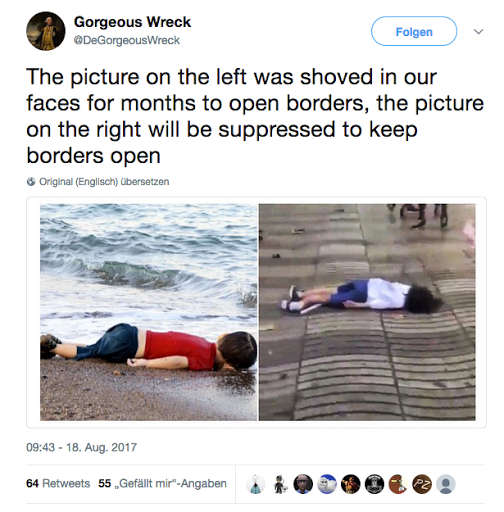
Task: Open the brown cartoon character liker avatar
Action: [x=398, y=484]
